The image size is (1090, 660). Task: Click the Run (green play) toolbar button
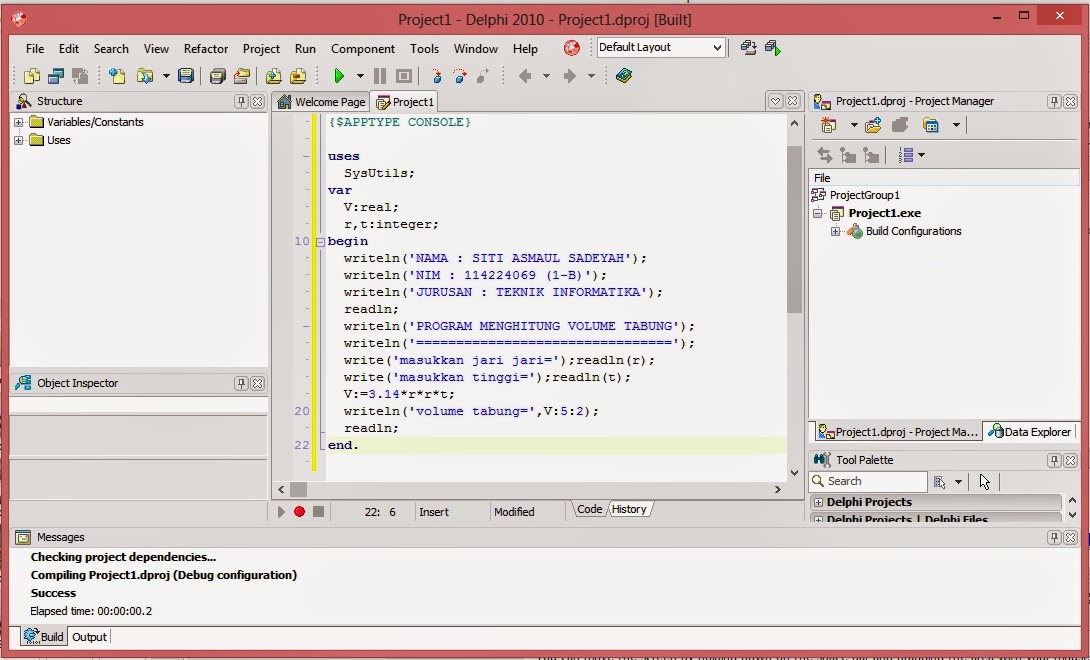pos(339,76)
